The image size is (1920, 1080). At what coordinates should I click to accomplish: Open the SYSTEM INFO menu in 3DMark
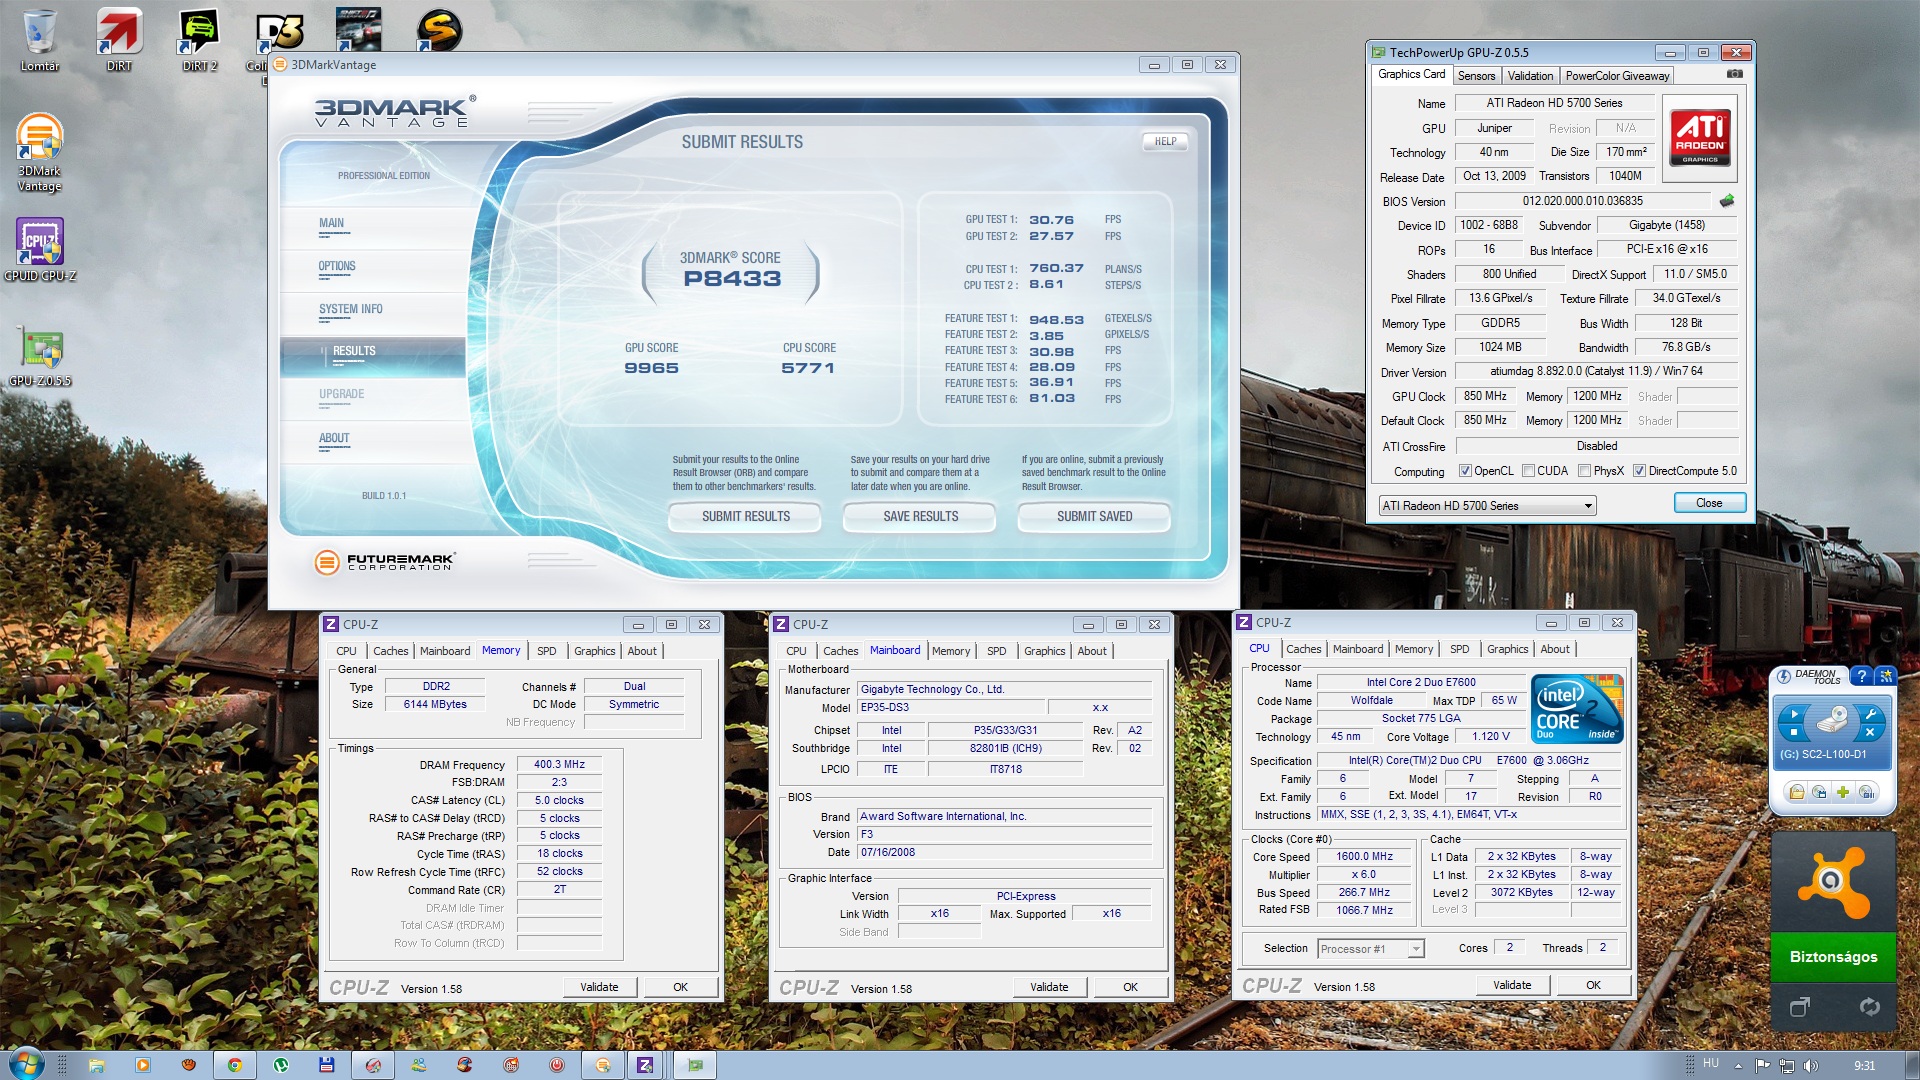point(350,310)
